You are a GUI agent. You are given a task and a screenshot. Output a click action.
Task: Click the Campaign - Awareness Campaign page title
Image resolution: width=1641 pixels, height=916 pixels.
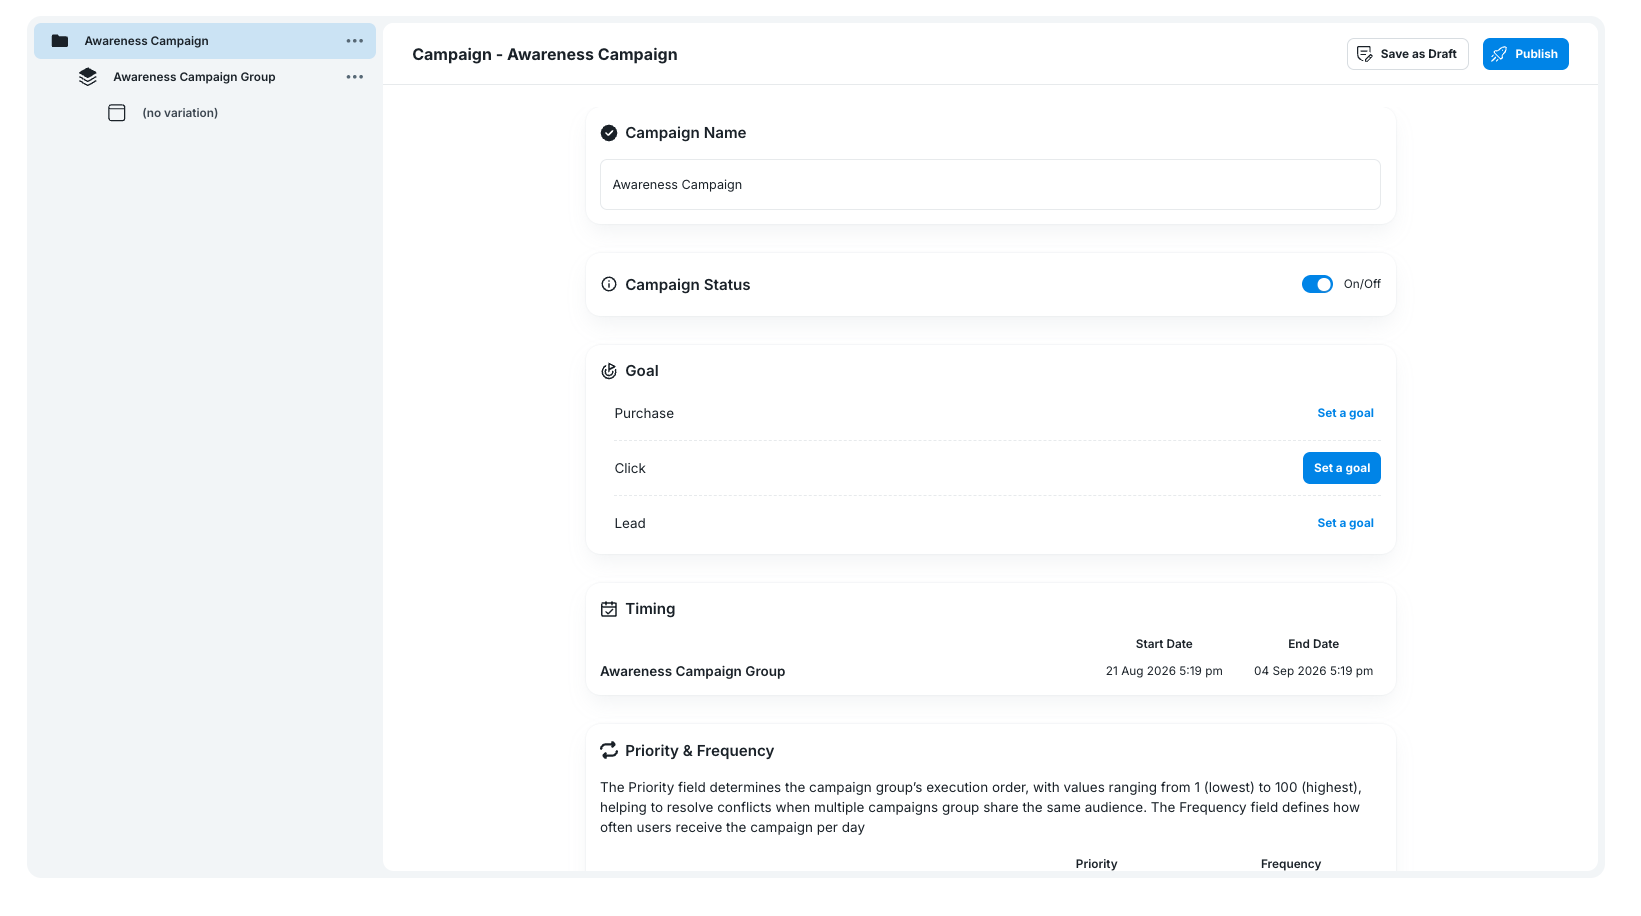(545, 54)
